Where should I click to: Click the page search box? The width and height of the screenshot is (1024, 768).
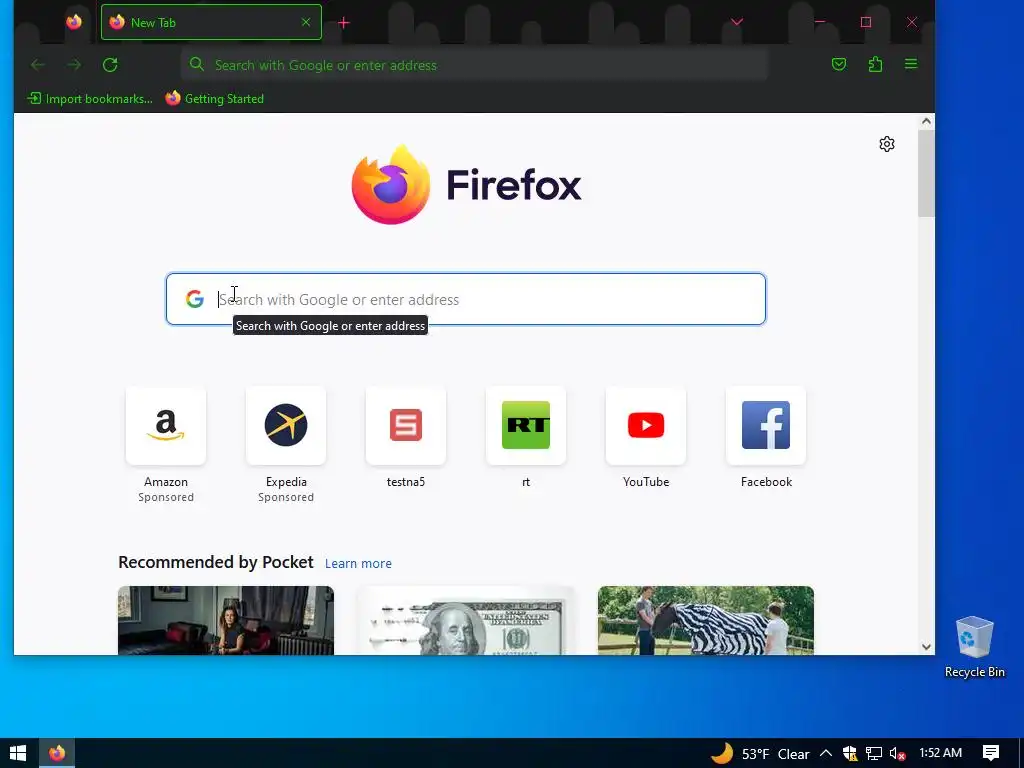466,299
